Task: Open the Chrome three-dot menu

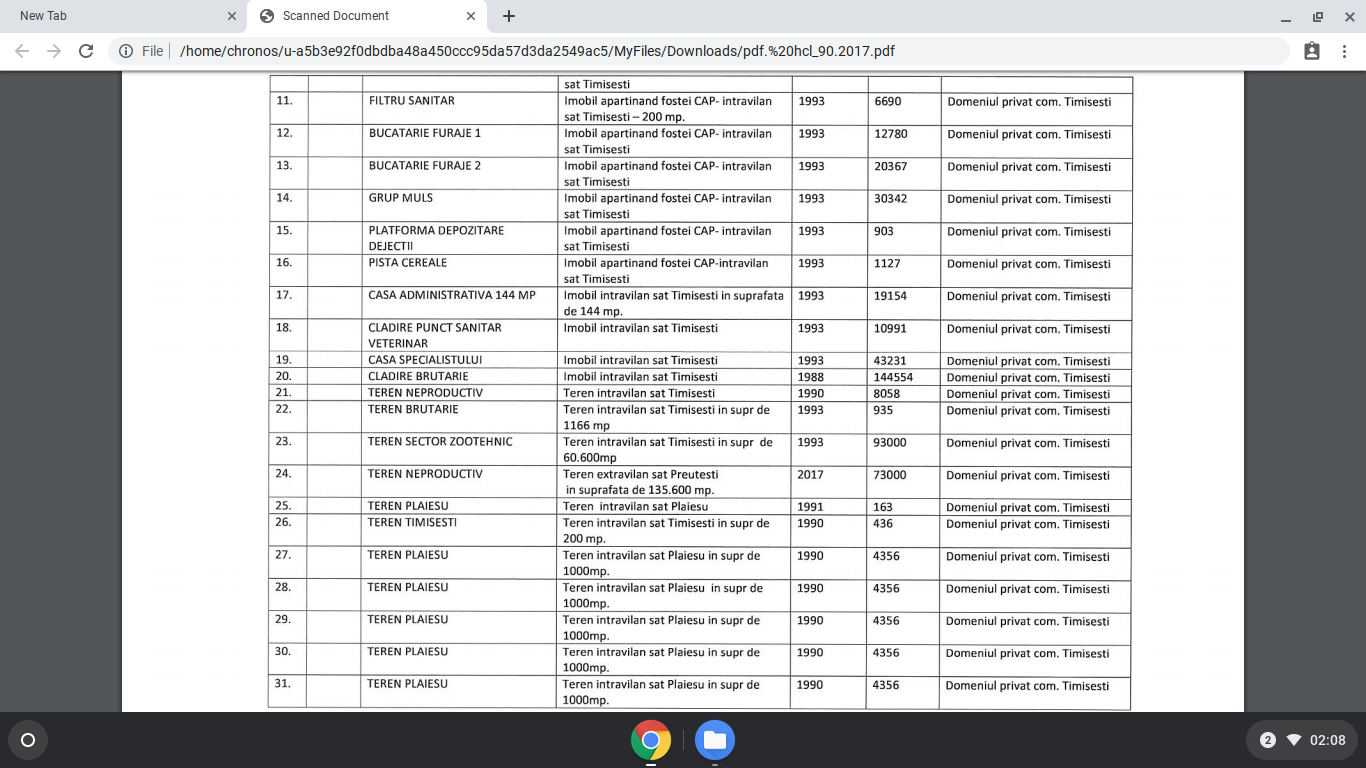Action: tap(1345, 51)
